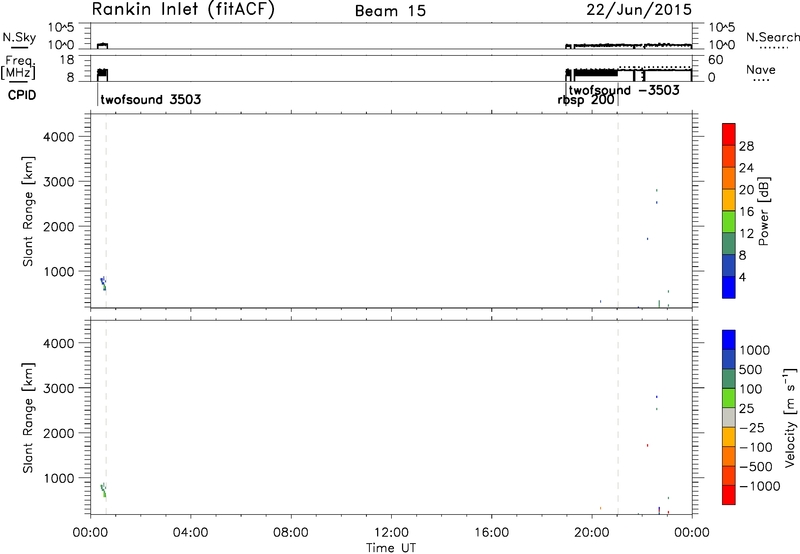Click the frequency bars at start of day
800x554 pixels.
point(103,74)
